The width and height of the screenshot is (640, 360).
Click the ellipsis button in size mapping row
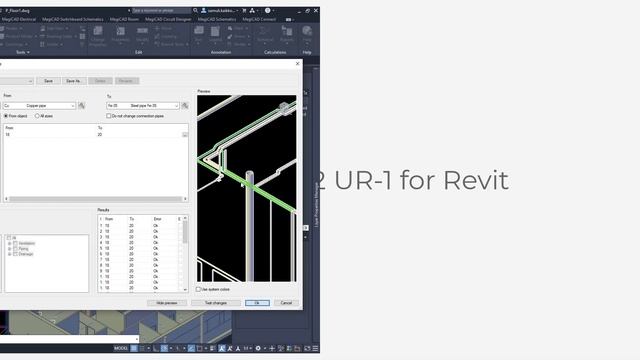185,134
